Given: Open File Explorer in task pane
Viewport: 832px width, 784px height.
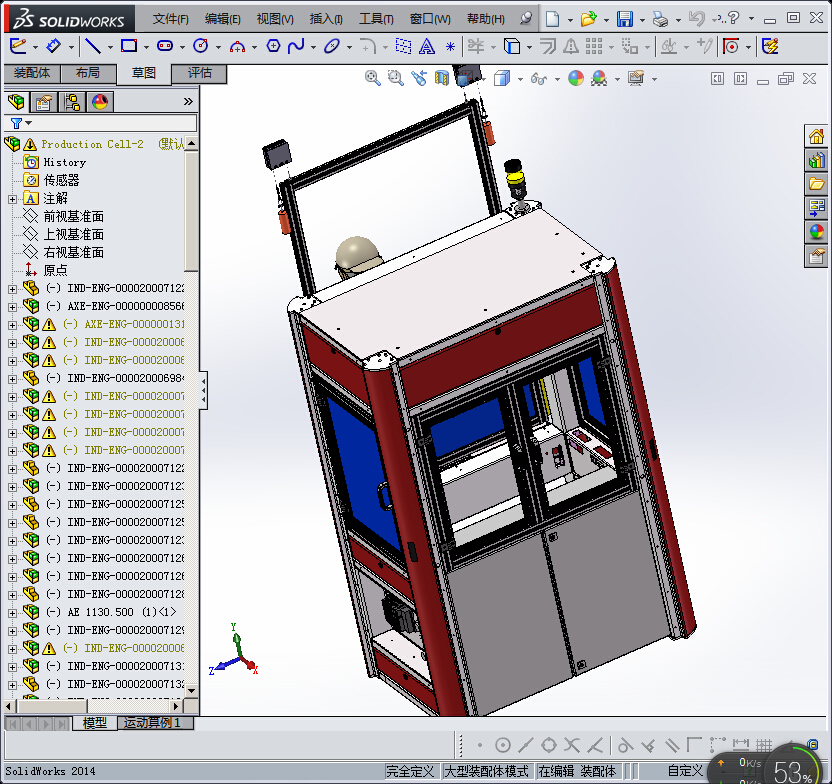Looking at the screenshot, I should (816, 184).
